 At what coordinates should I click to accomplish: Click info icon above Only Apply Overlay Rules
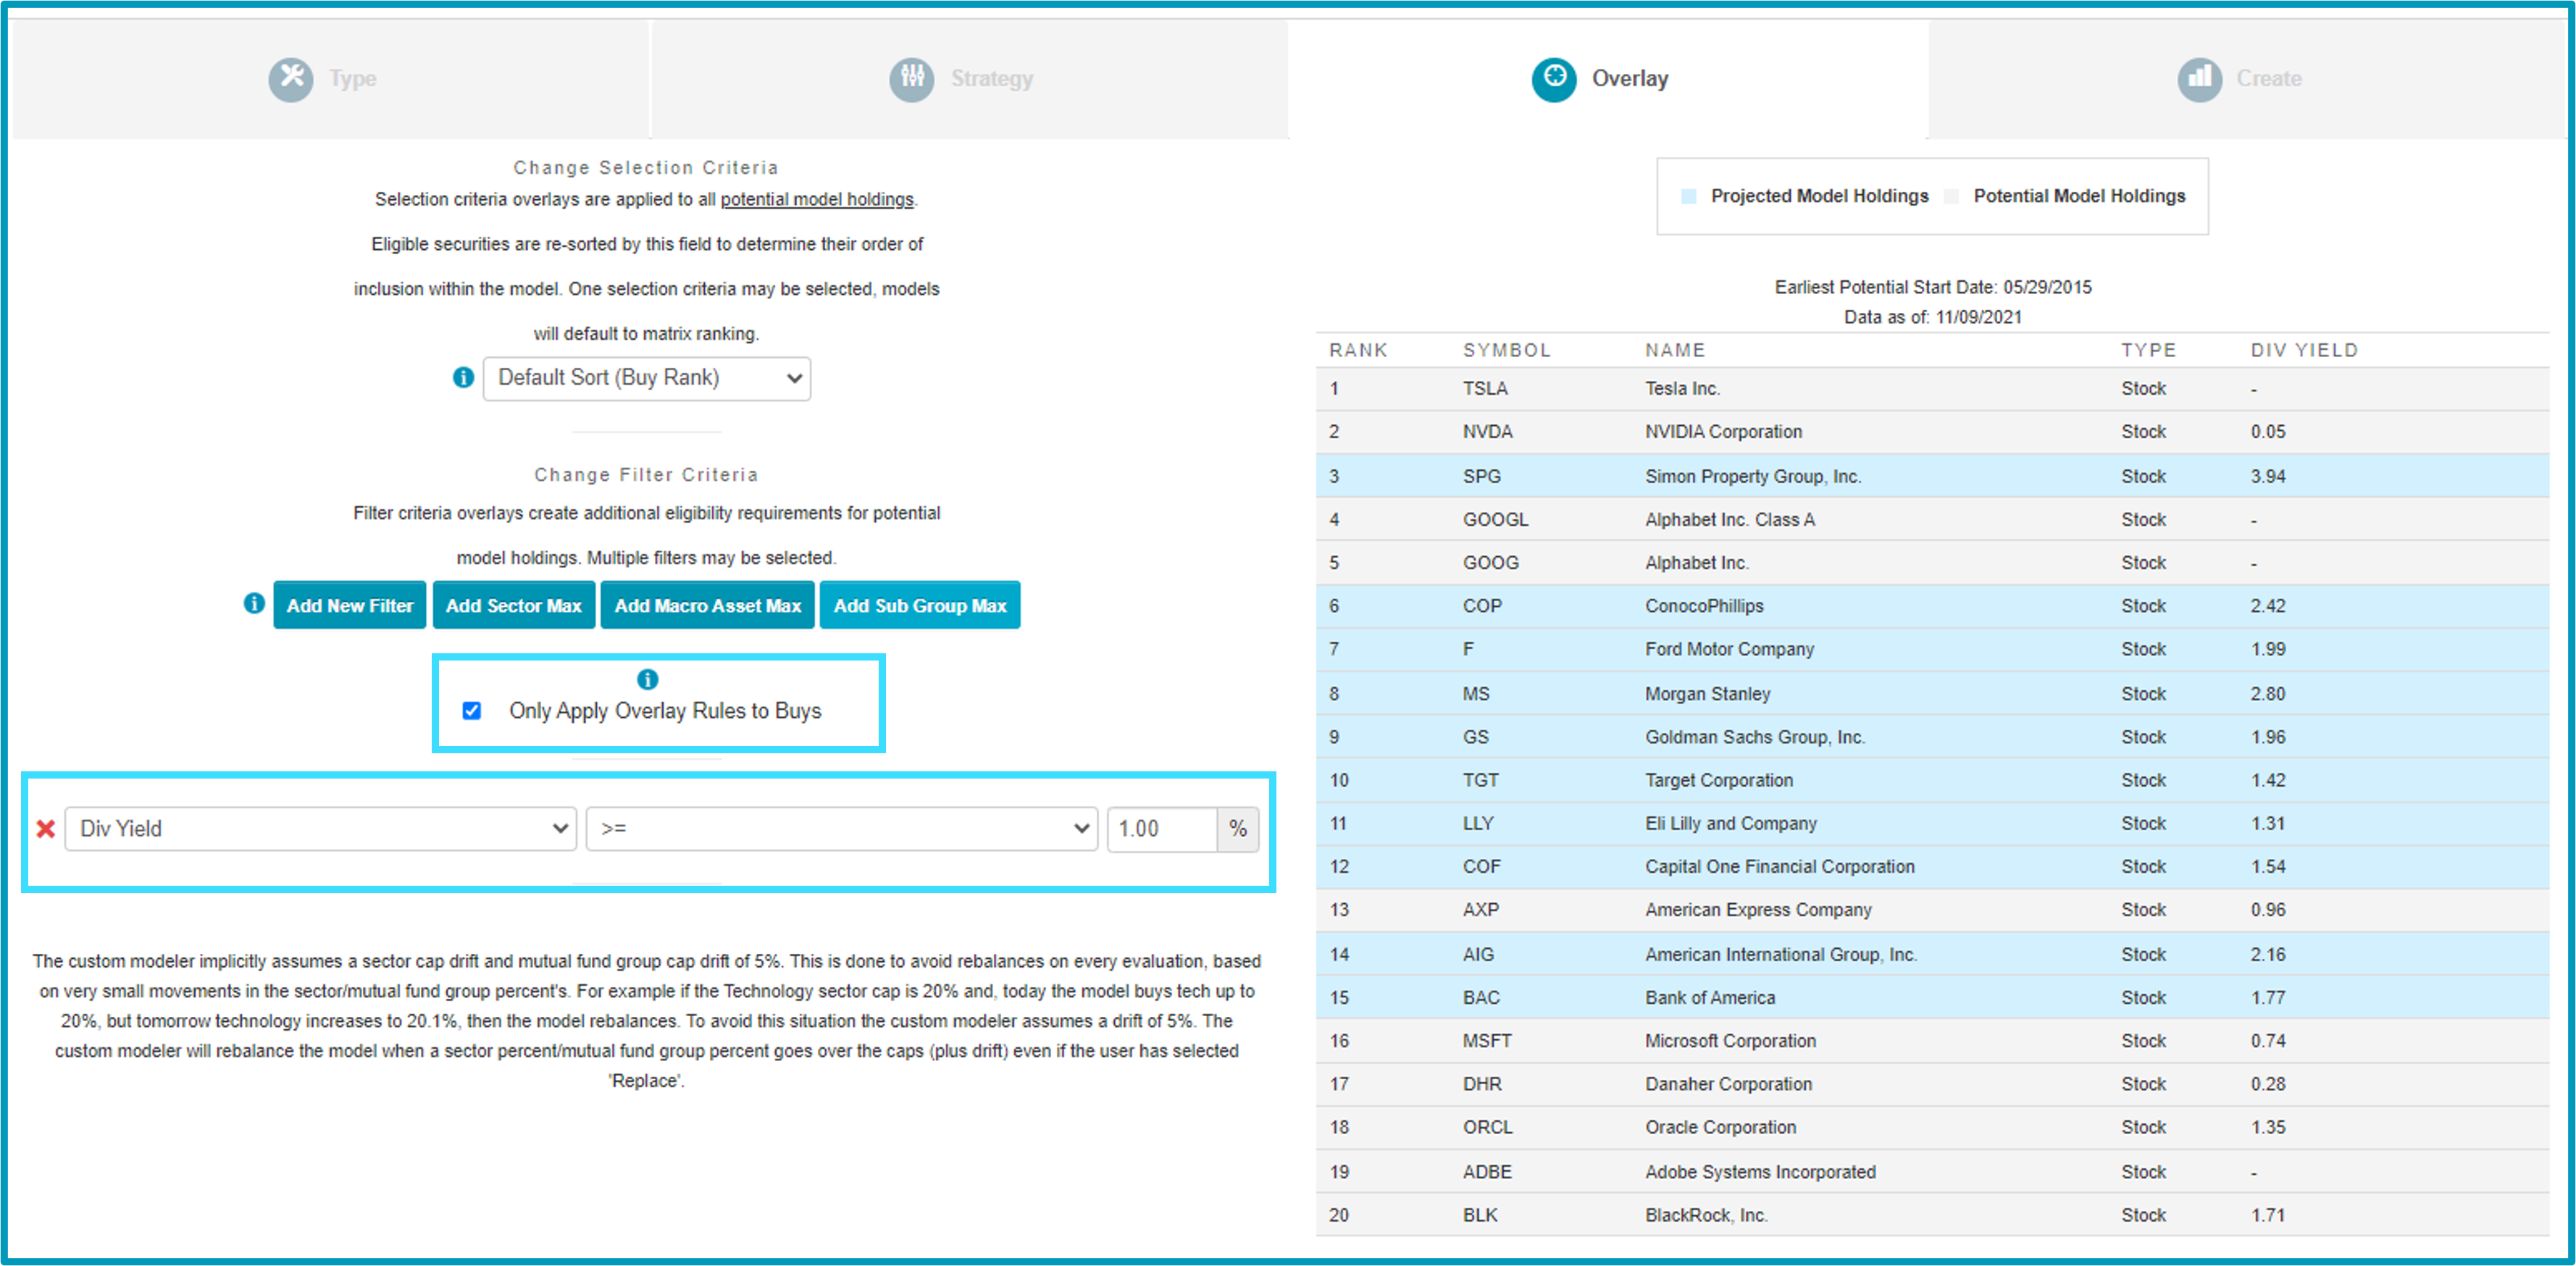(648, 679)
